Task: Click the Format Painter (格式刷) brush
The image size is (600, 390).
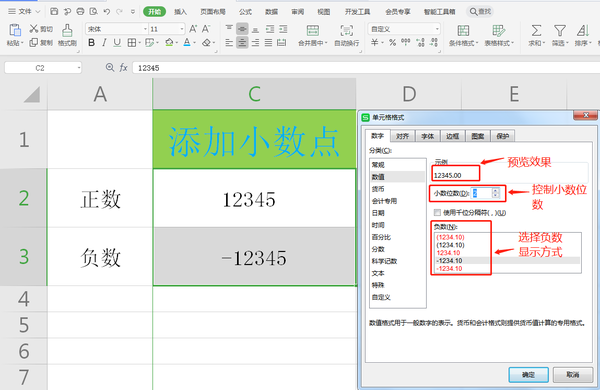Action: [67, 31]
